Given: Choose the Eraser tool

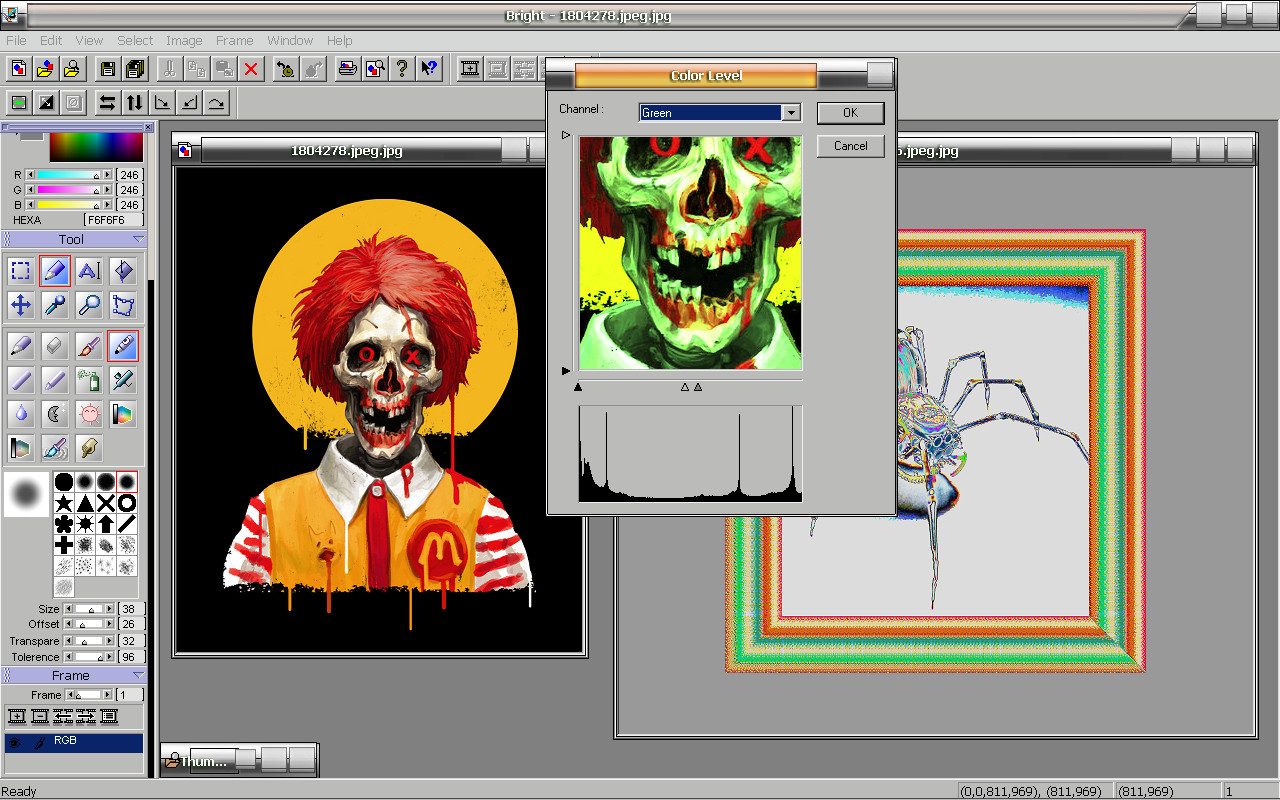Looking at the screenshot, I should tap(55, 346).
